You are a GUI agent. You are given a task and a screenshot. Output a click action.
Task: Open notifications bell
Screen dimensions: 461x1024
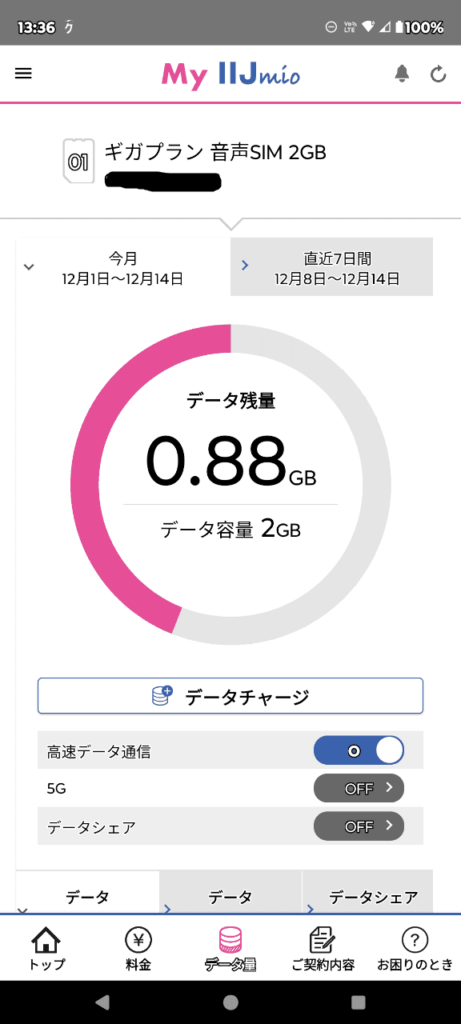pyautogui.click(x=402, y=74)
